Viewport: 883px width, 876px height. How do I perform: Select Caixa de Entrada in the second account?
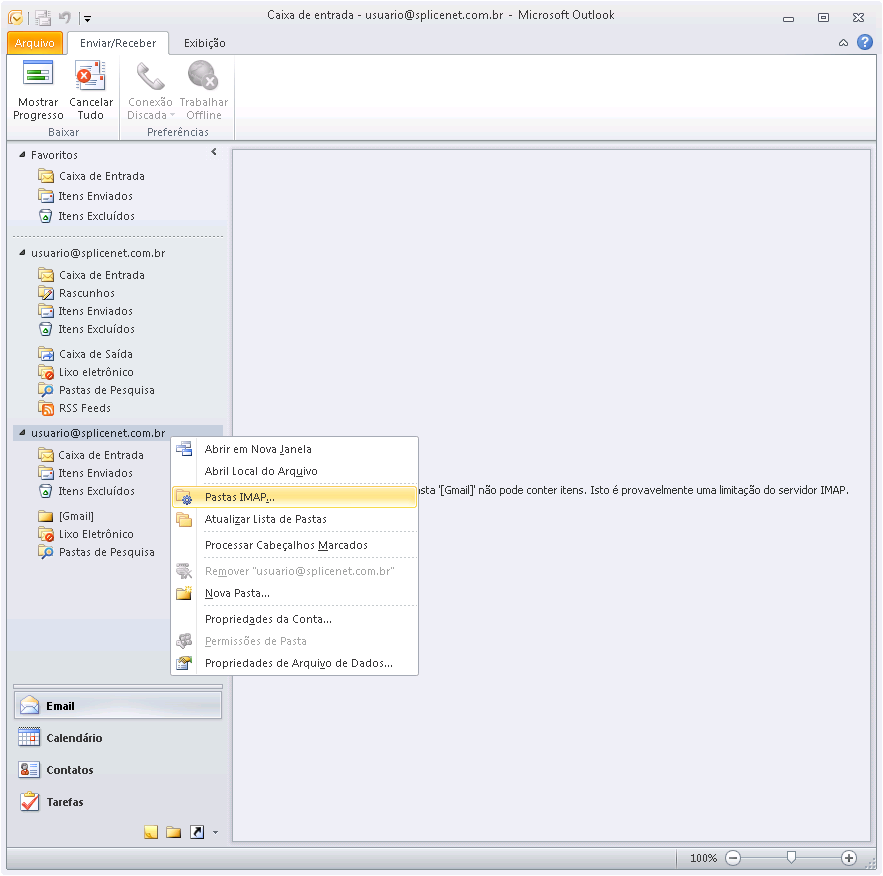(101, 455)
